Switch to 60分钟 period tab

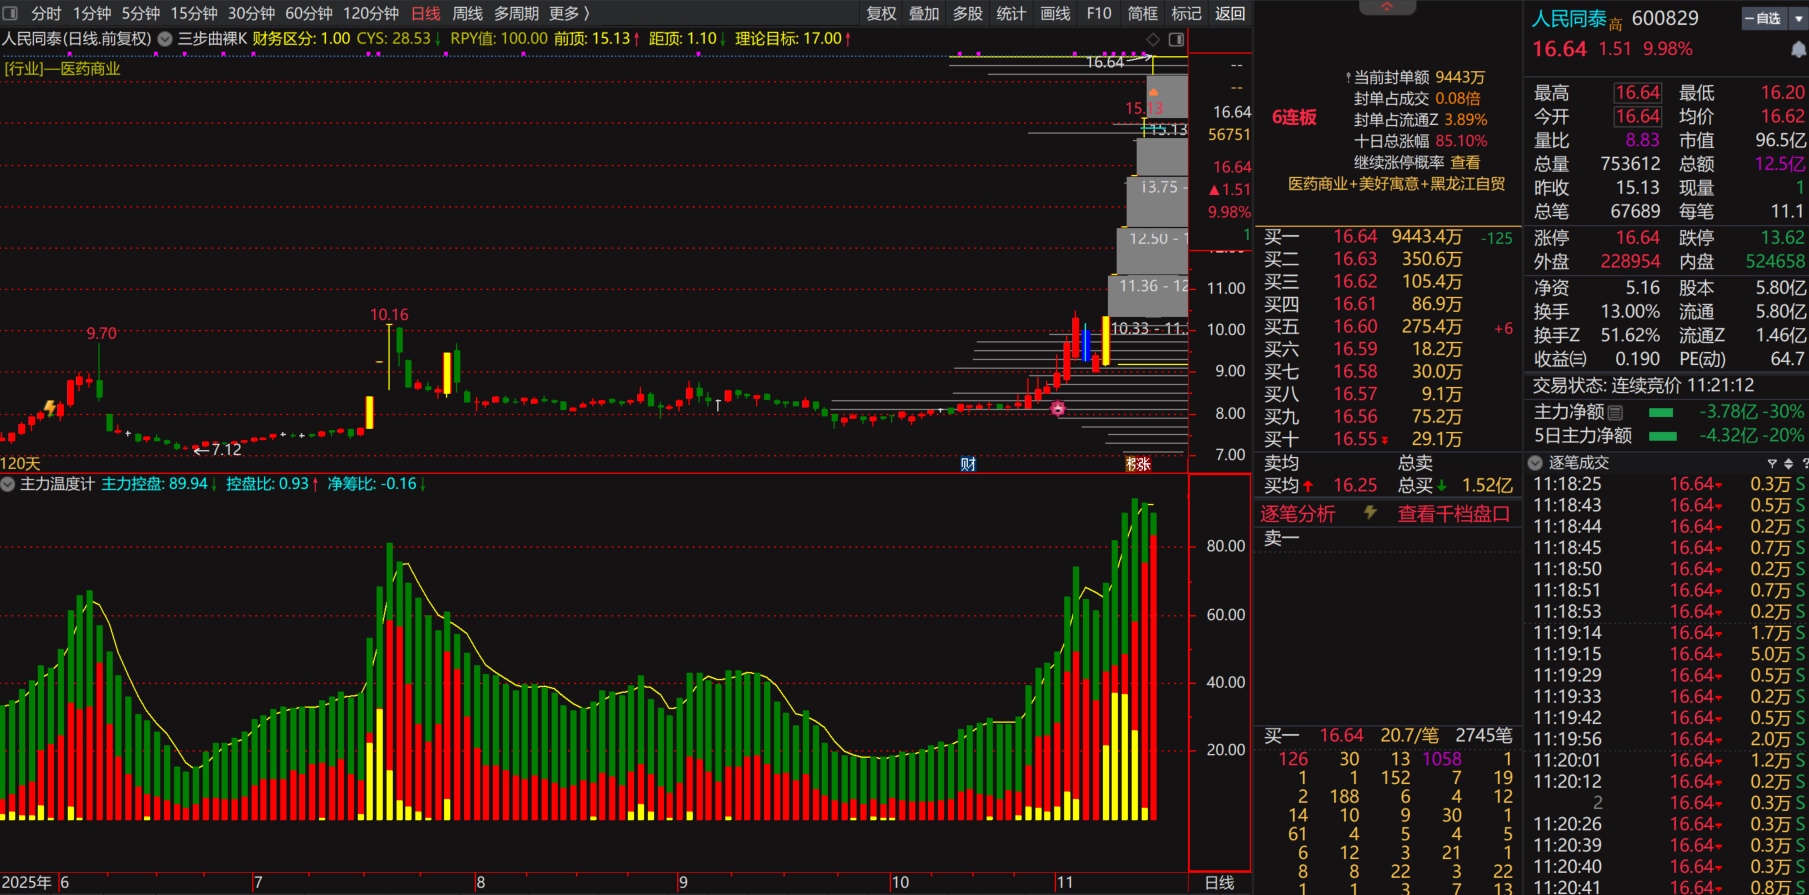click(x=309, y=13)
